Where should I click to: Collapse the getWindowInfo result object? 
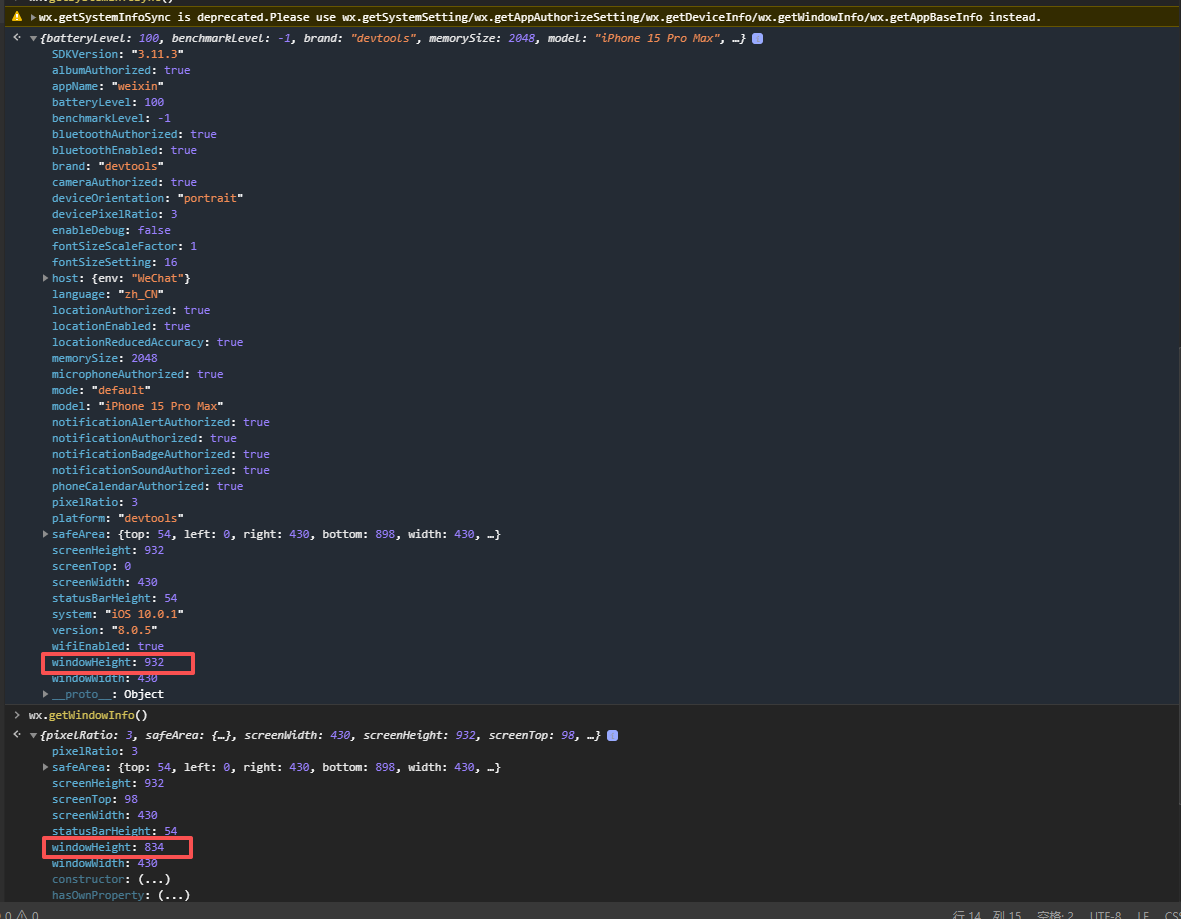point(33,735)
